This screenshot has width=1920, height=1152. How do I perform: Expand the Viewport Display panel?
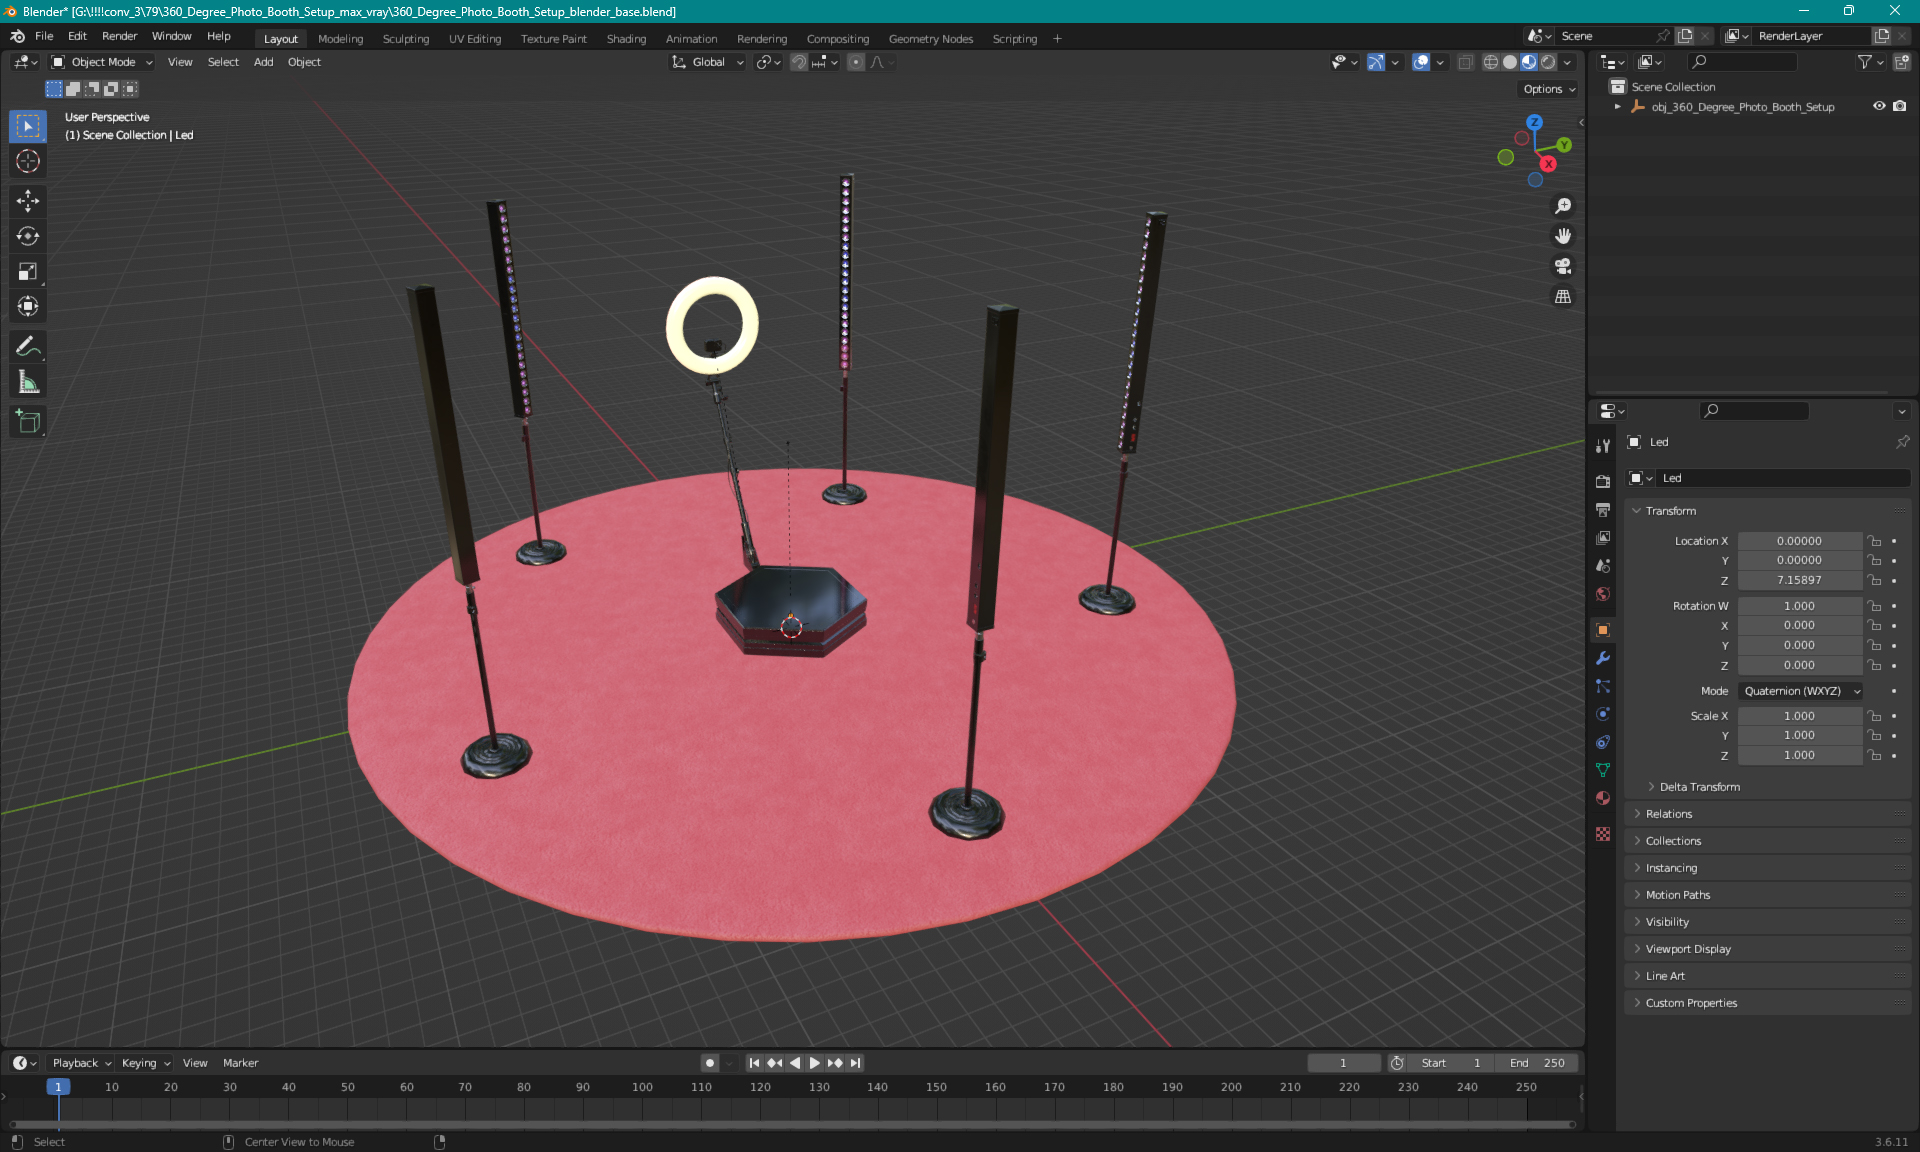click(1687, 949)
